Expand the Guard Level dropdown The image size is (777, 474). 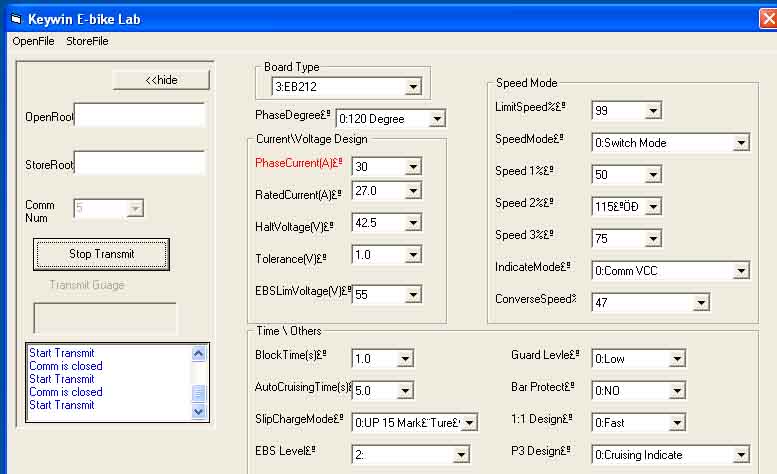(677, 359)
